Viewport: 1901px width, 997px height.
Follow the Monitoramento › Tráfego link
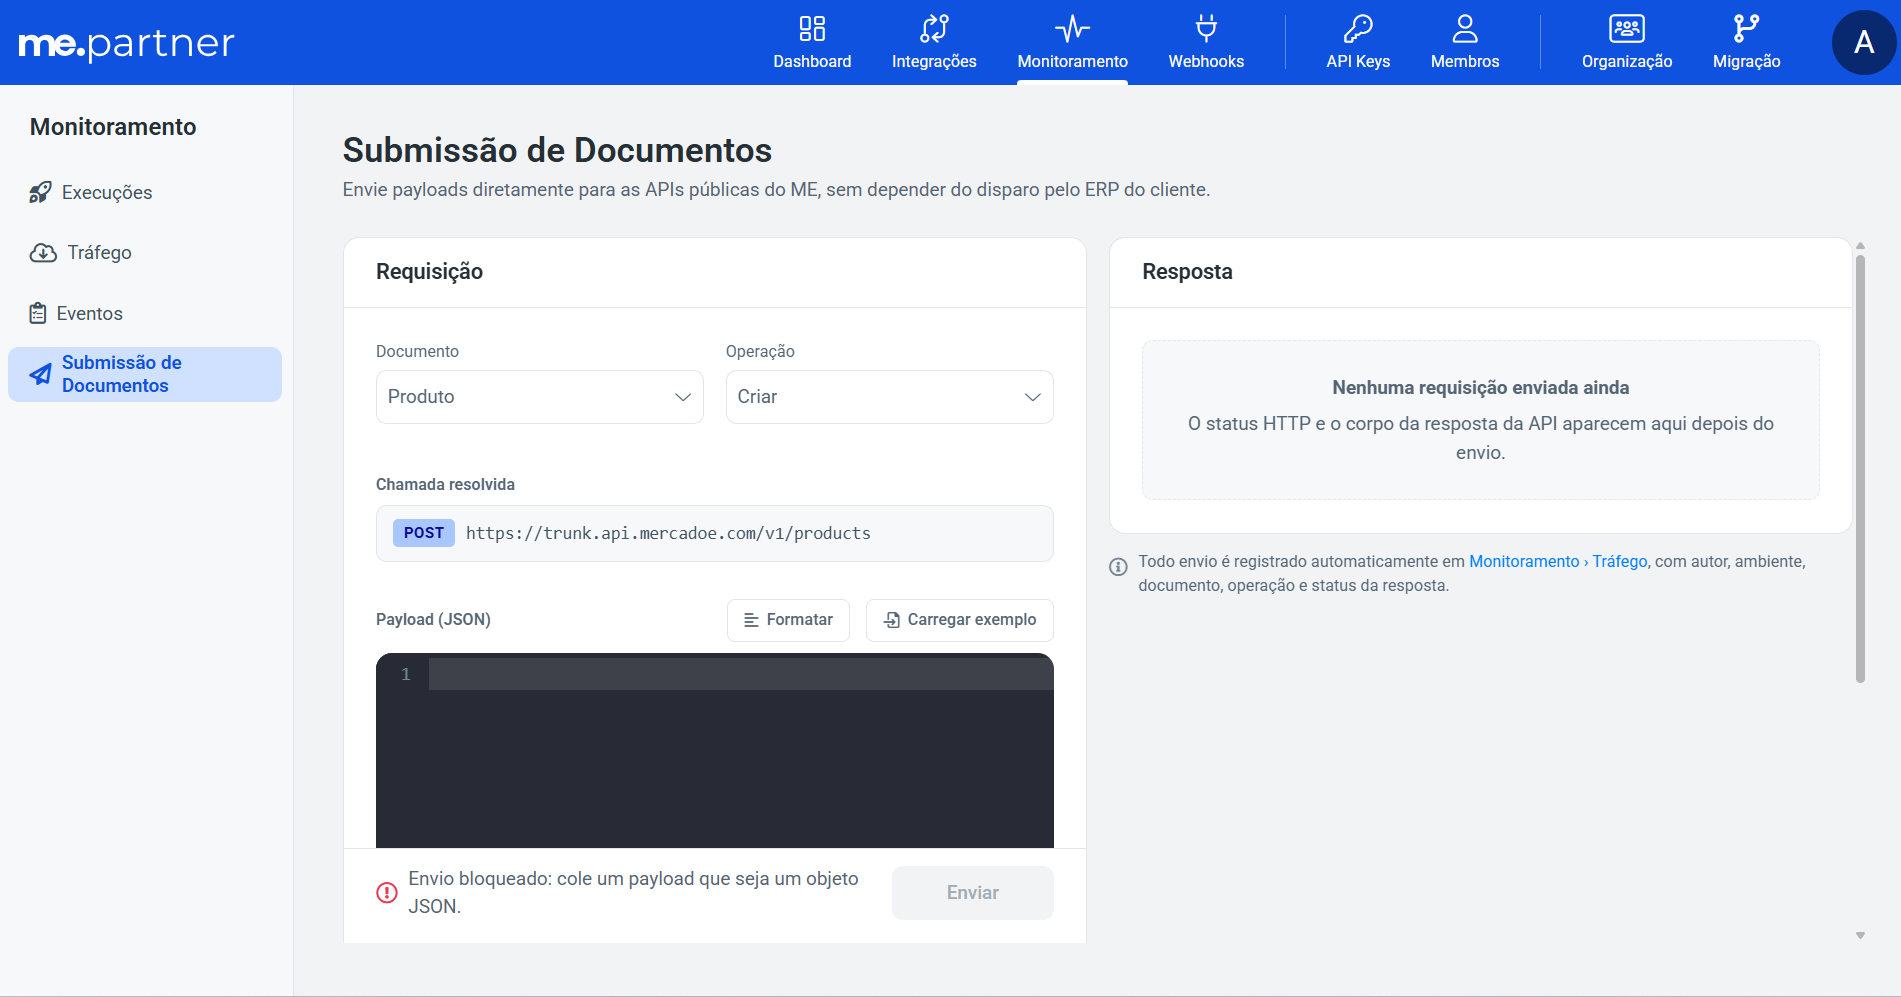pos(1558,561)
